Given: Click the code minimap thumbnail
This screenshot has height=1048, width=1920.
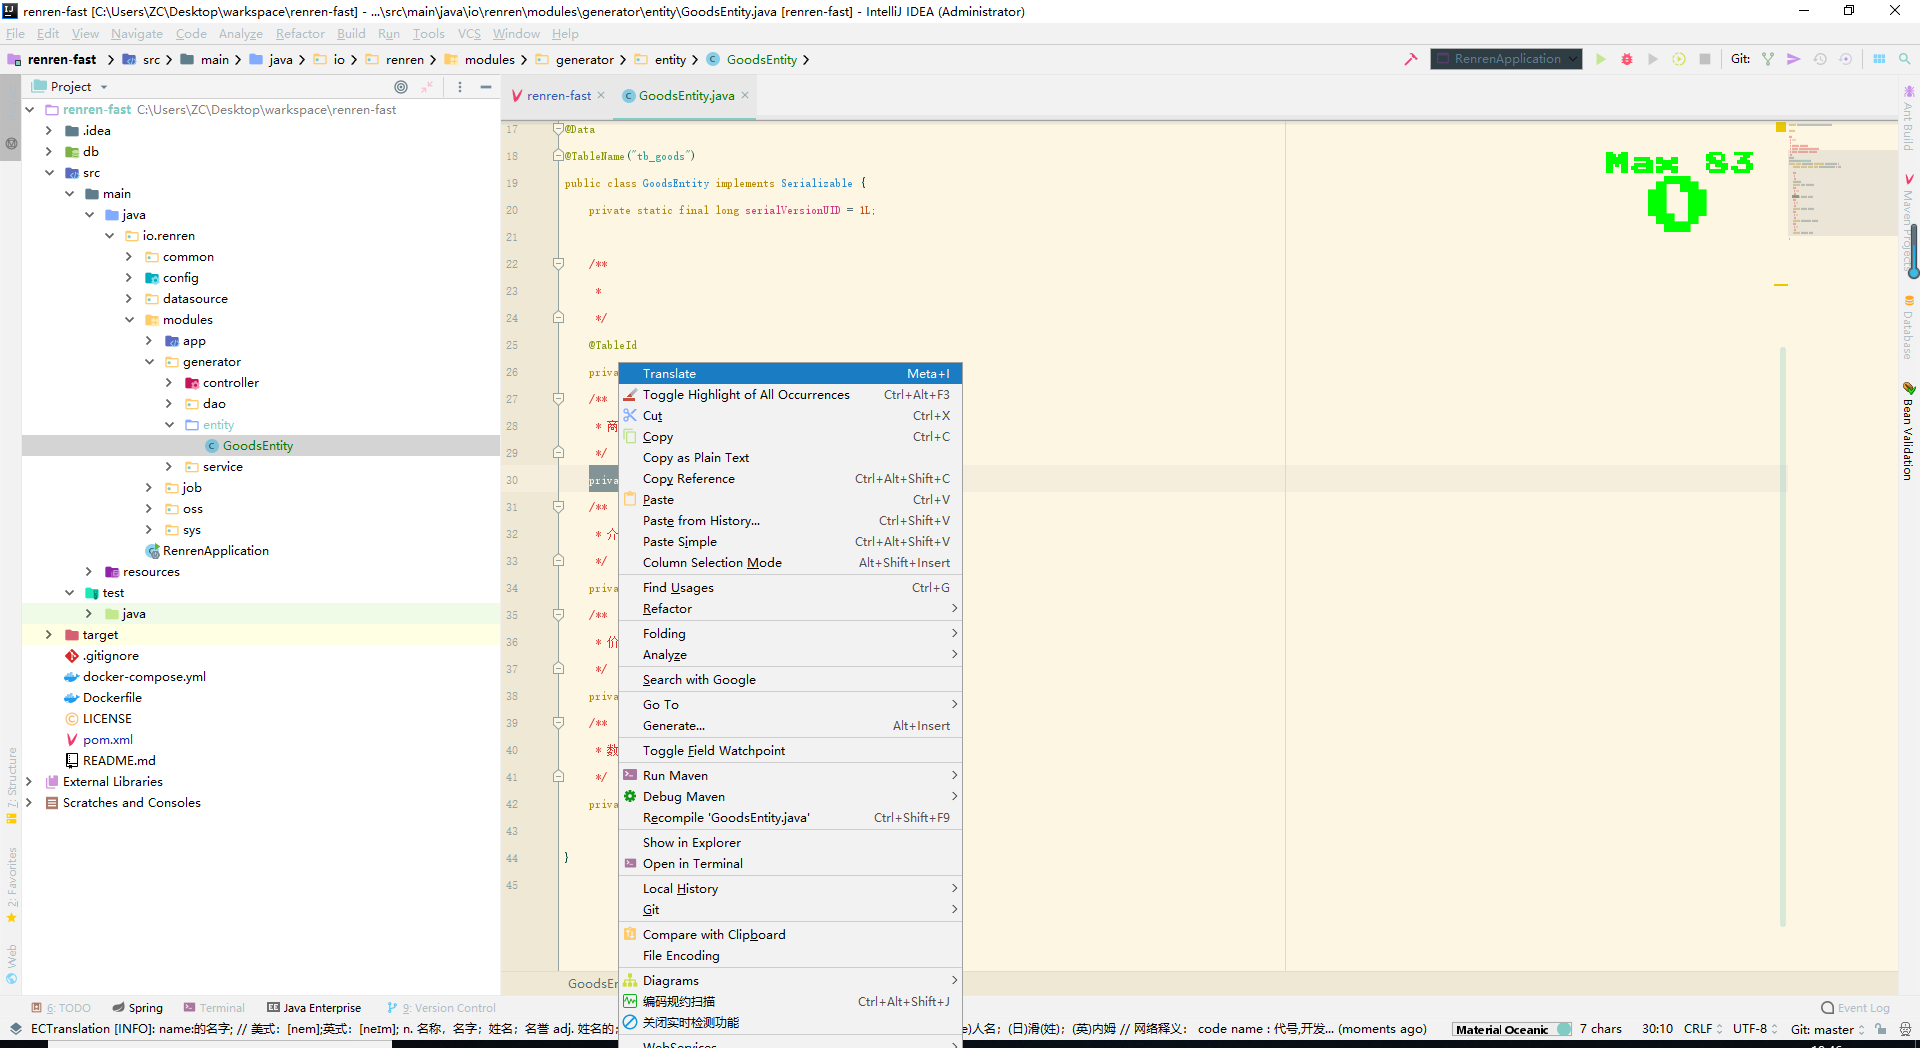Looking at the screenshot, I should tap(1842, 179).
